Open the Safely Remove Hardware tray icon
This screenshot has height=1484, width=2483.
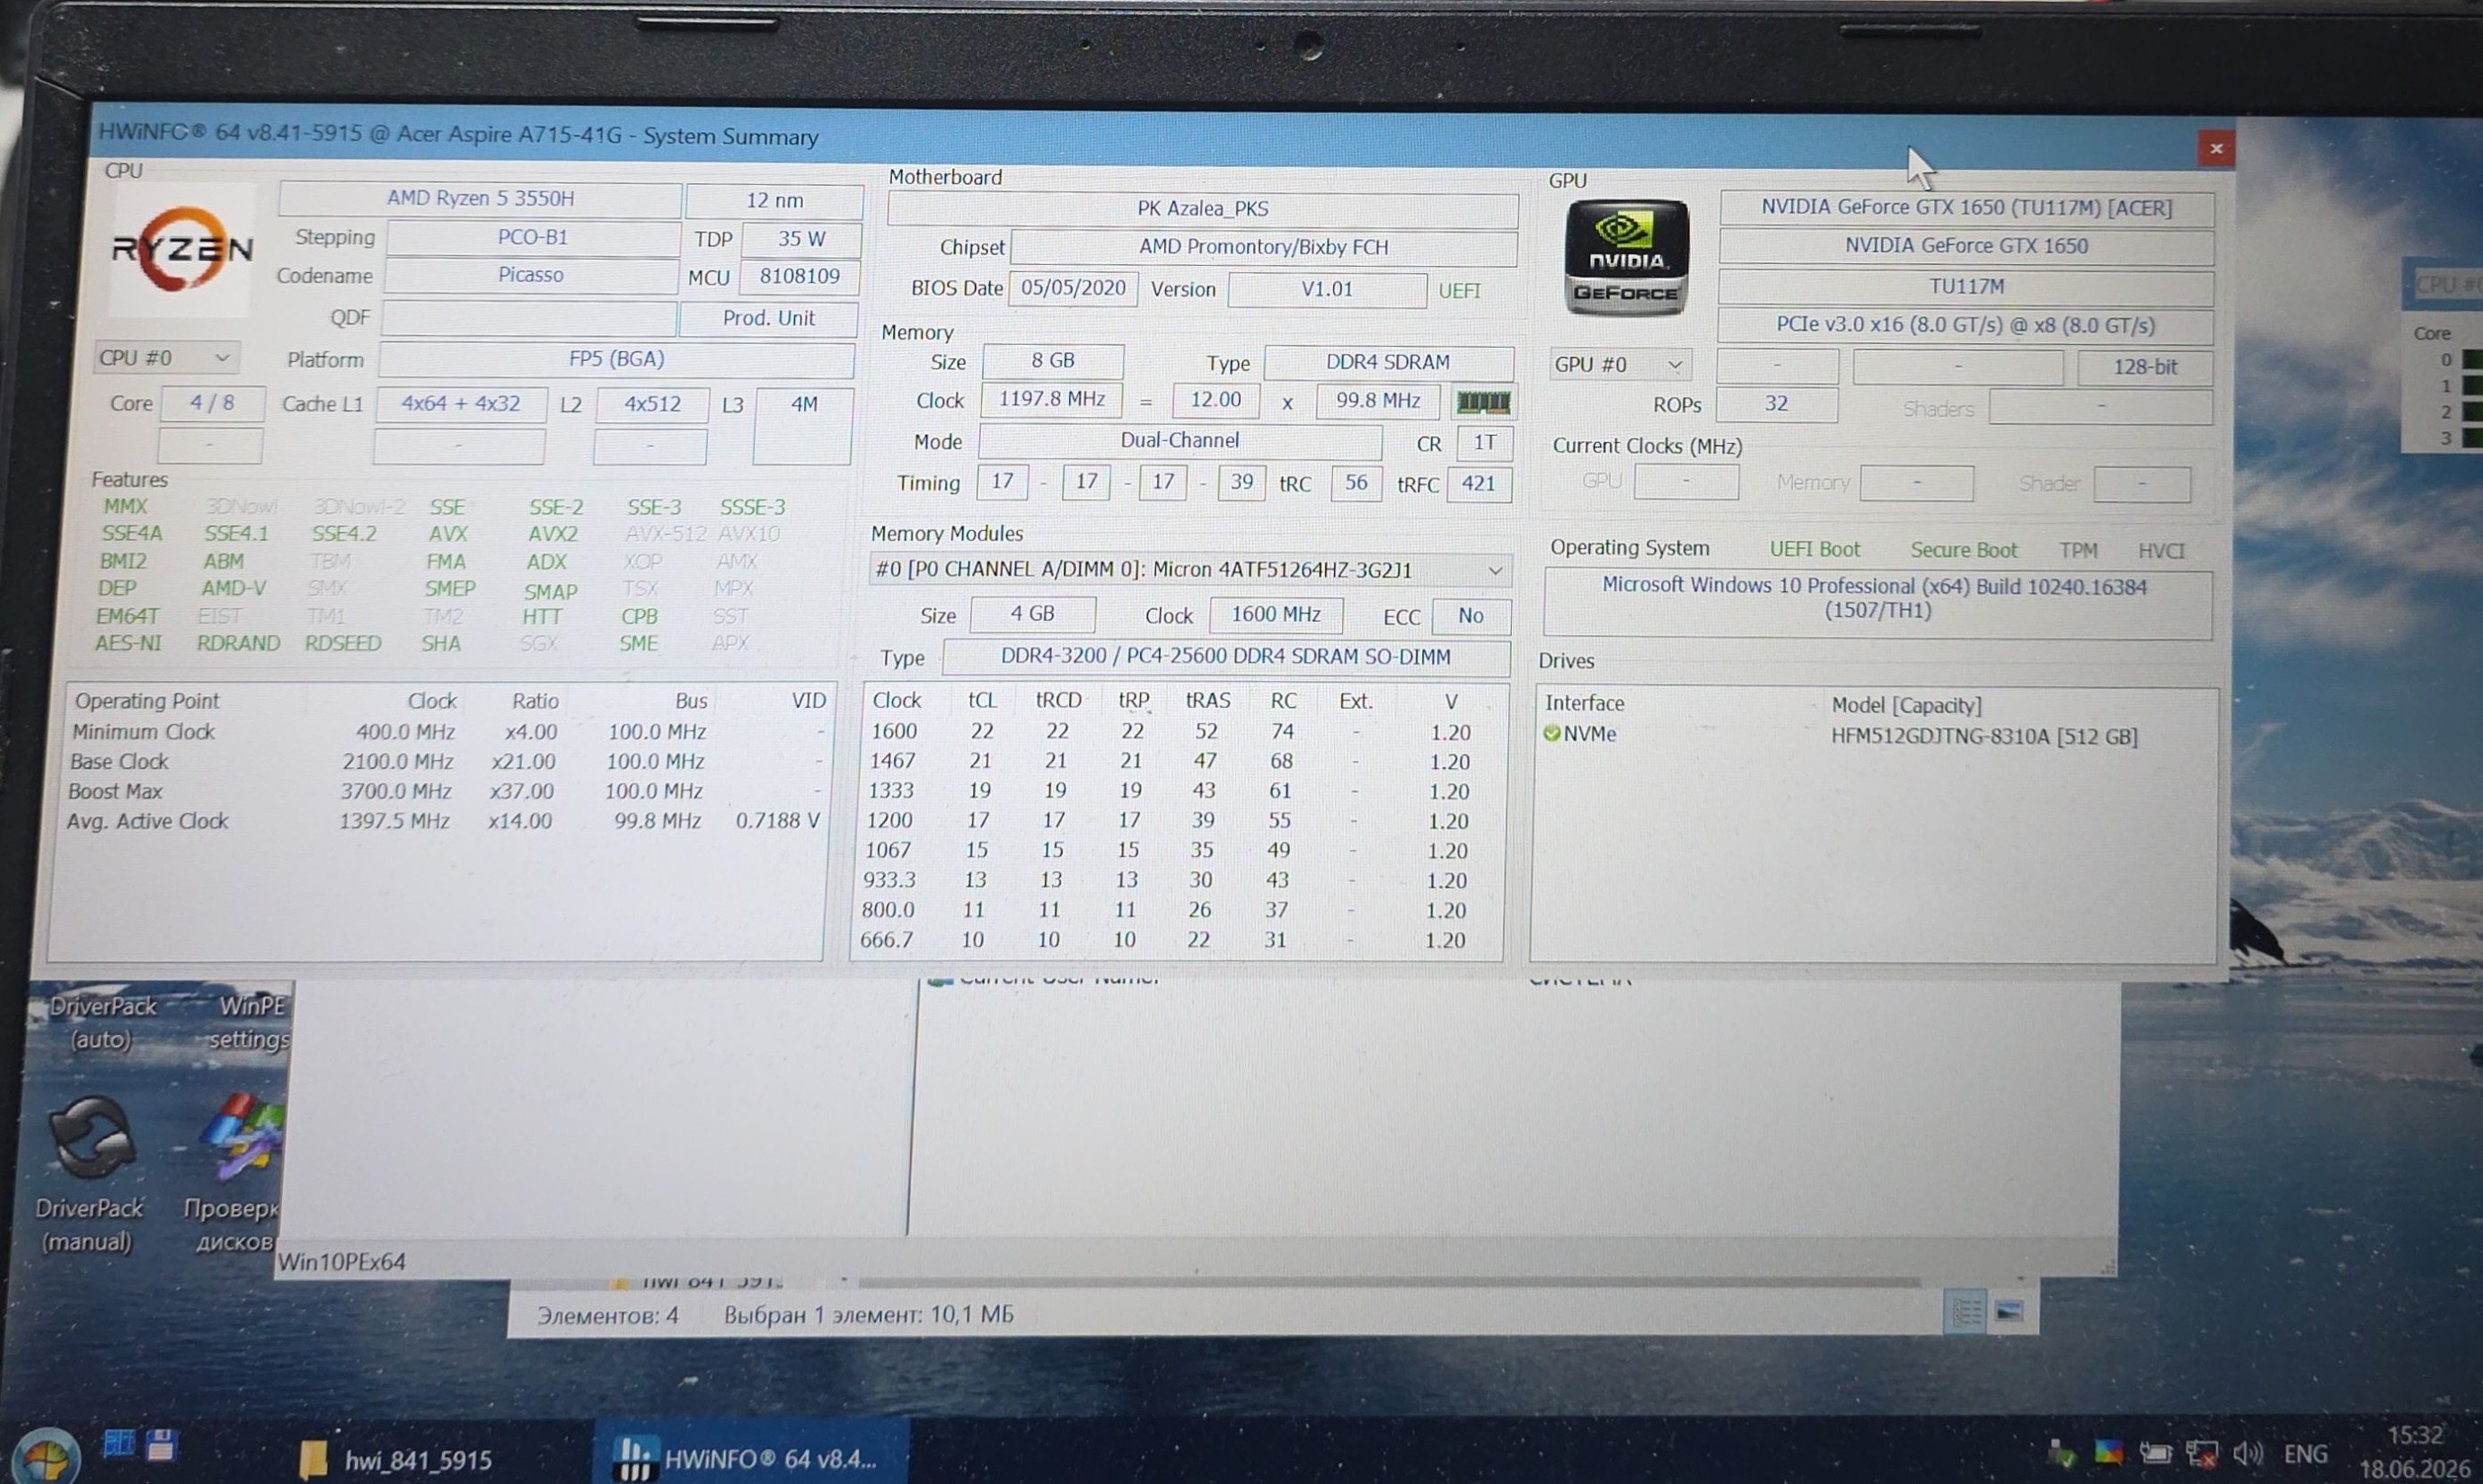pyautogui.click(x=2060, y=1453)
